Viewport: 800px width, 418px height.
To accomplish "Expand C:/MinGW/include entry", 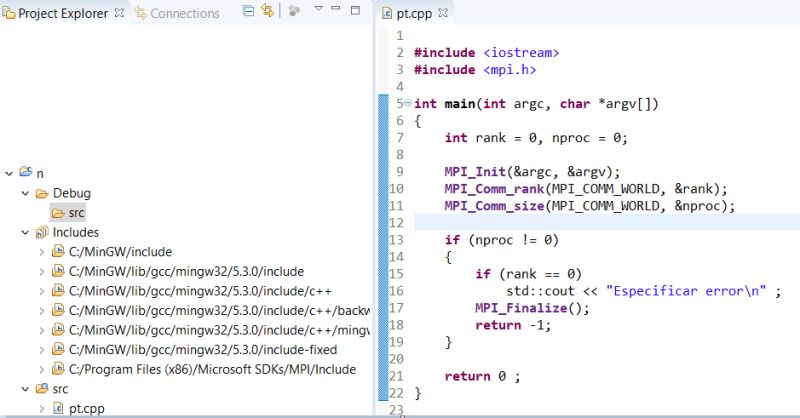I will pos(42,252).
